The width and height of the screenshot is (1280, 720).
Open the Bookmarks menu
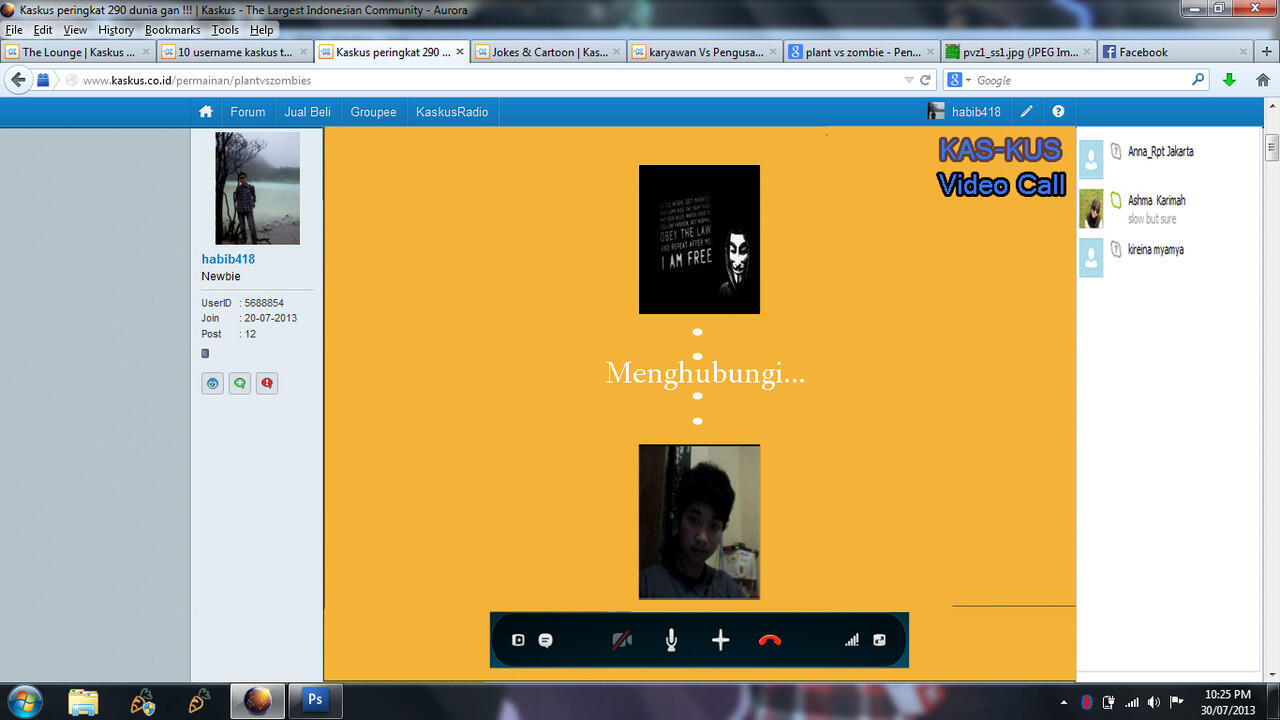click(x=173, y=30)
